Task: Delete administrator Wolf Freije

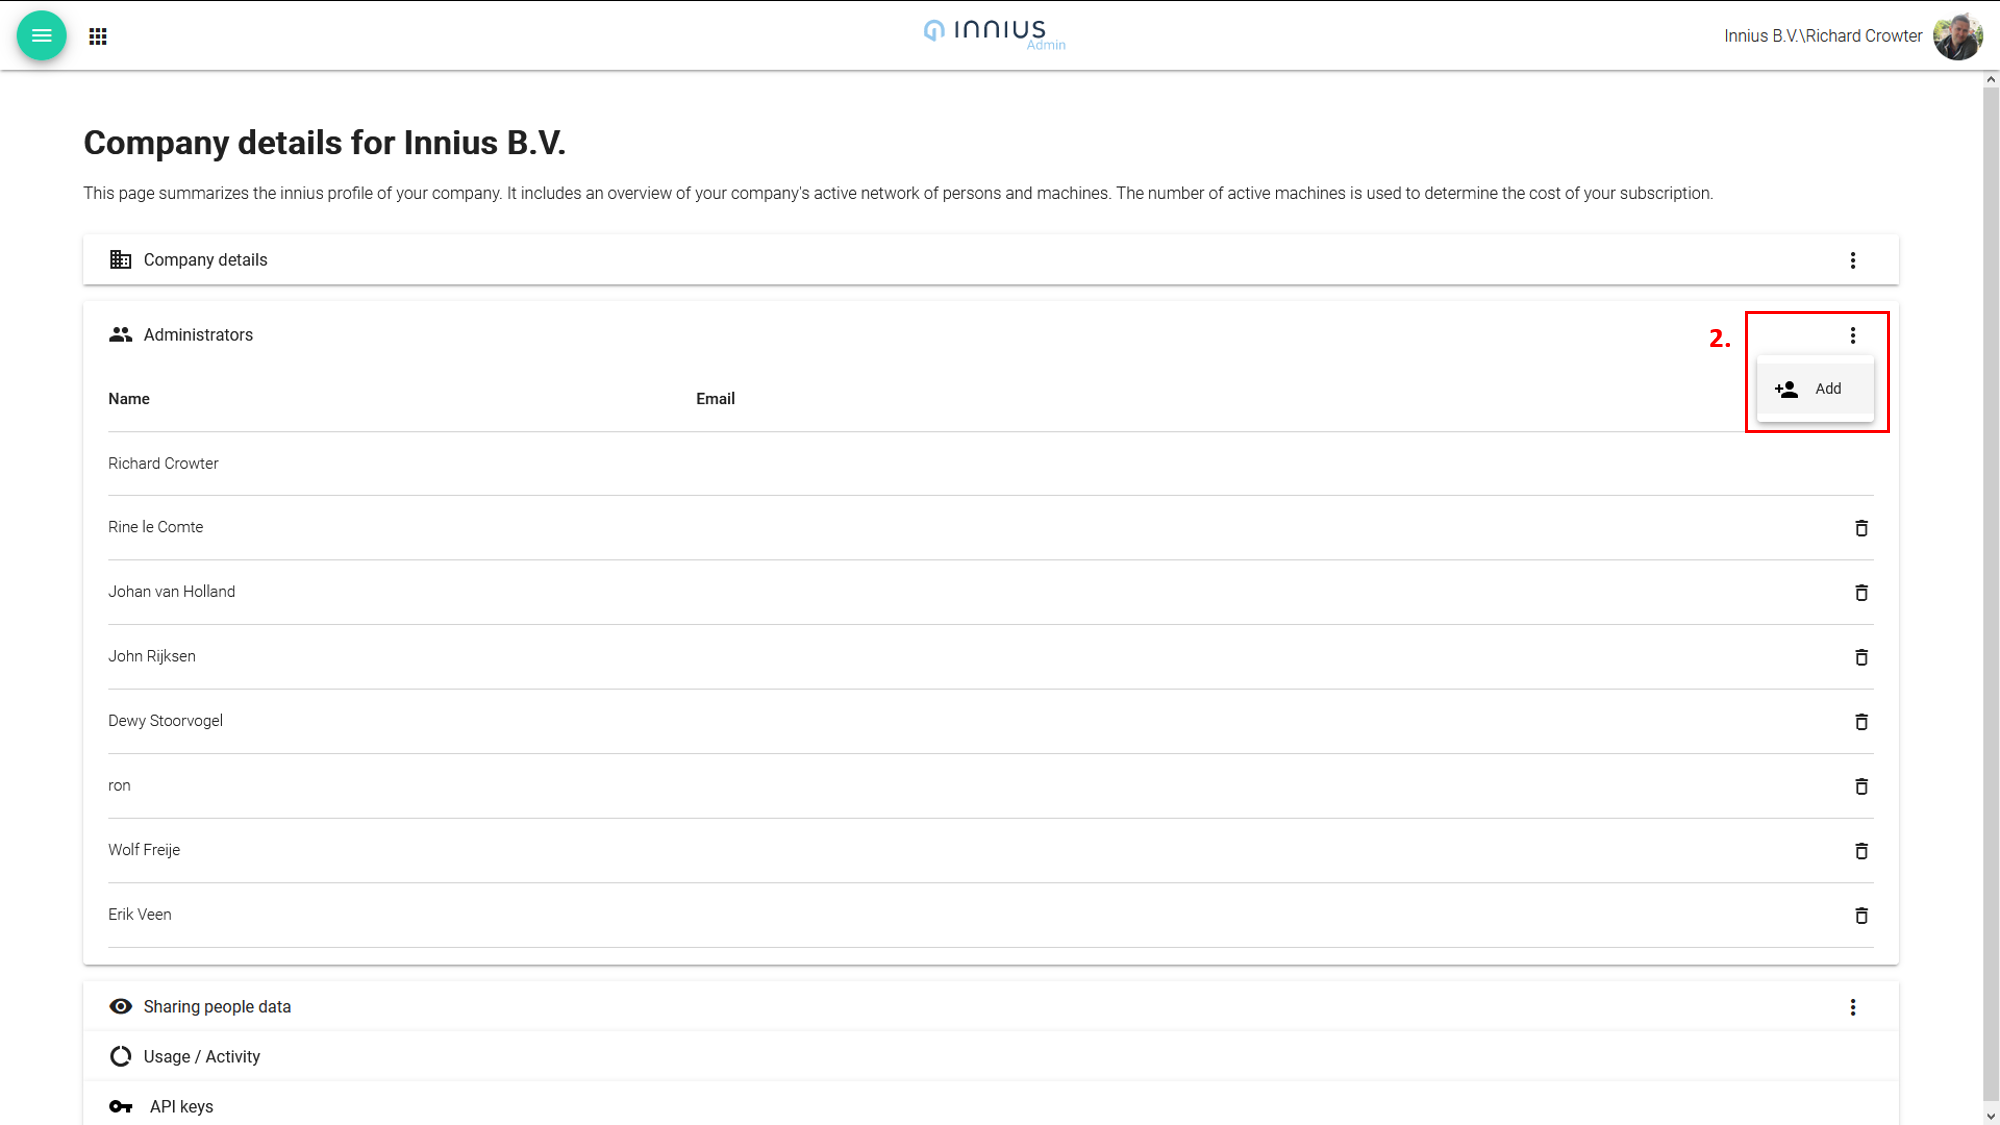Action: pyautogui.click(x=1861, y=851)
